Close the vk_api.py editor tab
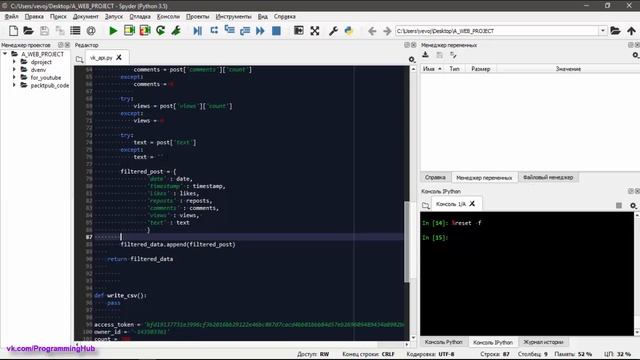The height and width of the screenshot is (360, 640). [119, 58]
